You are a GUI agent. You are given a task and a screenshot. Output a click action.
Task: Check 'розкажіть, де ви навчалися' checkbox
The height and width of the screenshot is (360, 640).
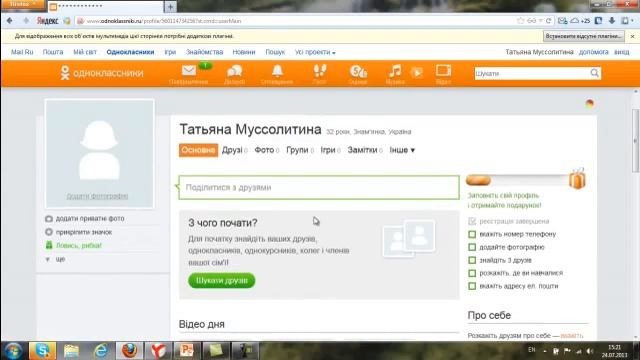point(472,273)
